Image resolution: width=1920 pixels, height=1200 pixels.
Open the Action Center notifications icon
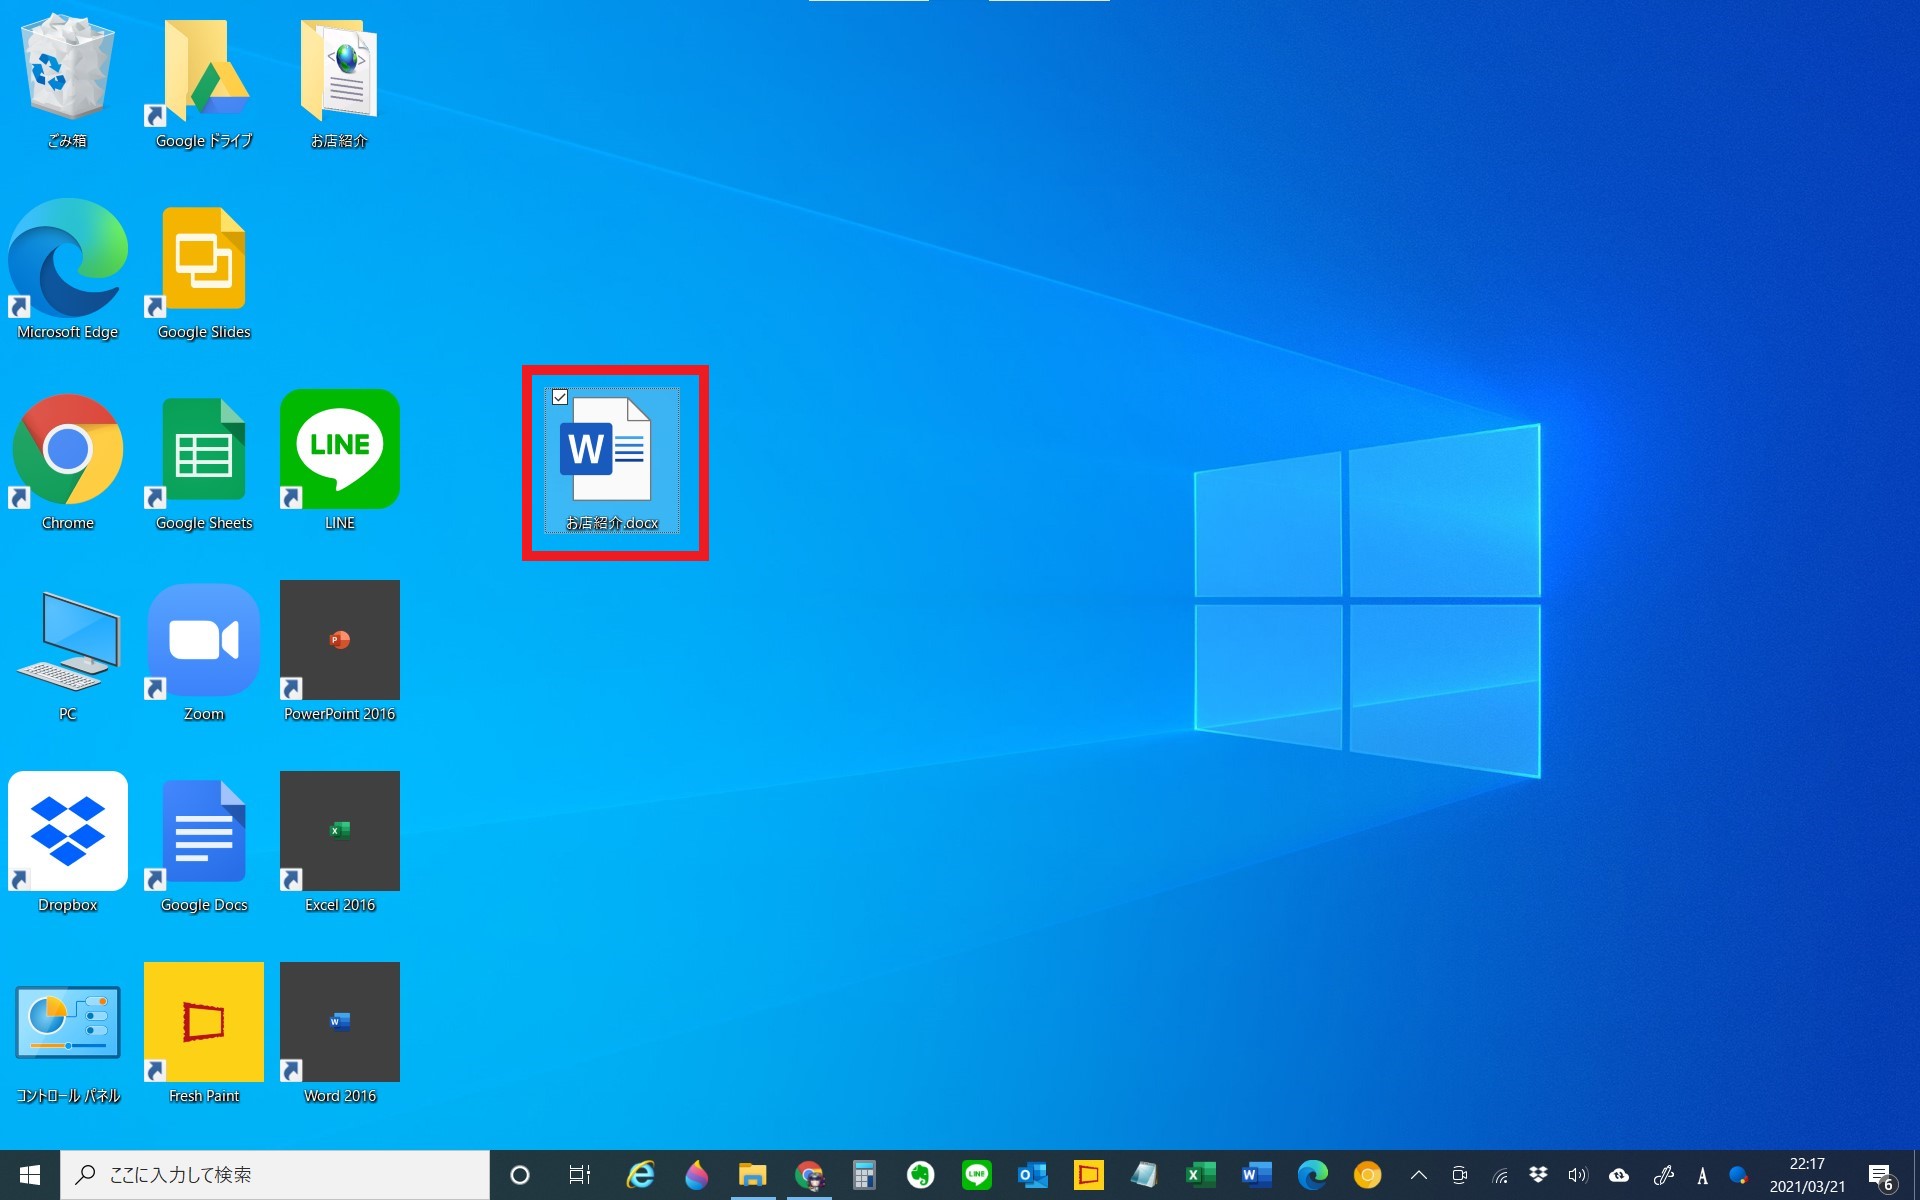click(1882, 1175)
